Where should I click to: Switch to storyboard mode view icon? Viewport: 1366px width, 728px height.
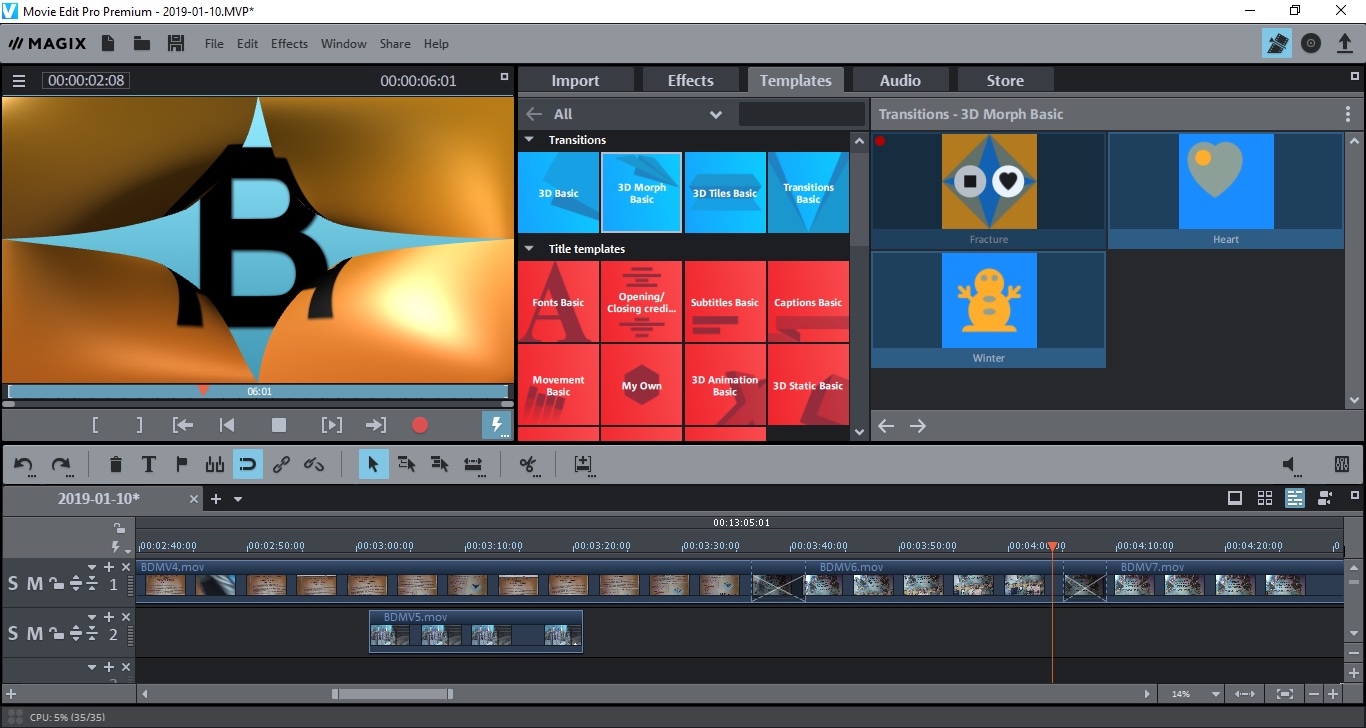tap(1235, 498)
